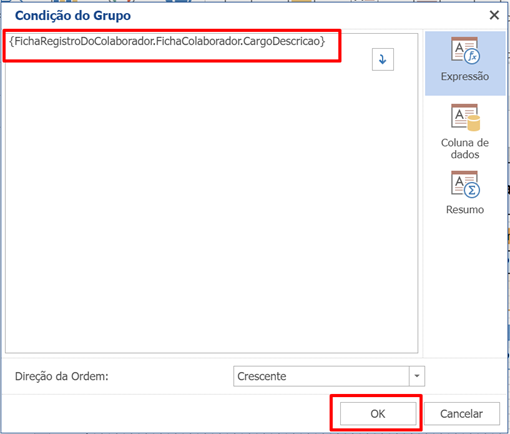Click the FichaRegistroDoColaborador part of expression
The image size is (510, 434).
(x=84, y=41)
